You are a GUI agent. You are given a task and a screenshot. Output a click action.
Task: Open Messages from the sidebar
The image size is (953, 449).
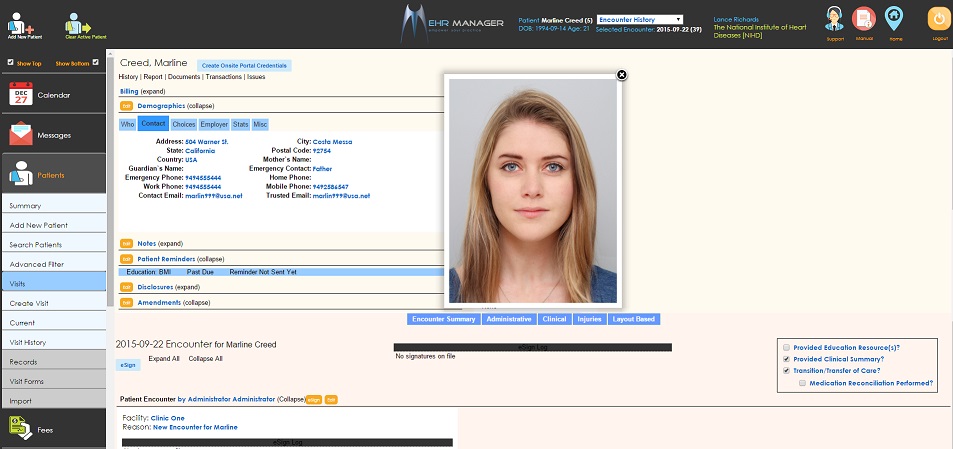click(x=53, y=134)
